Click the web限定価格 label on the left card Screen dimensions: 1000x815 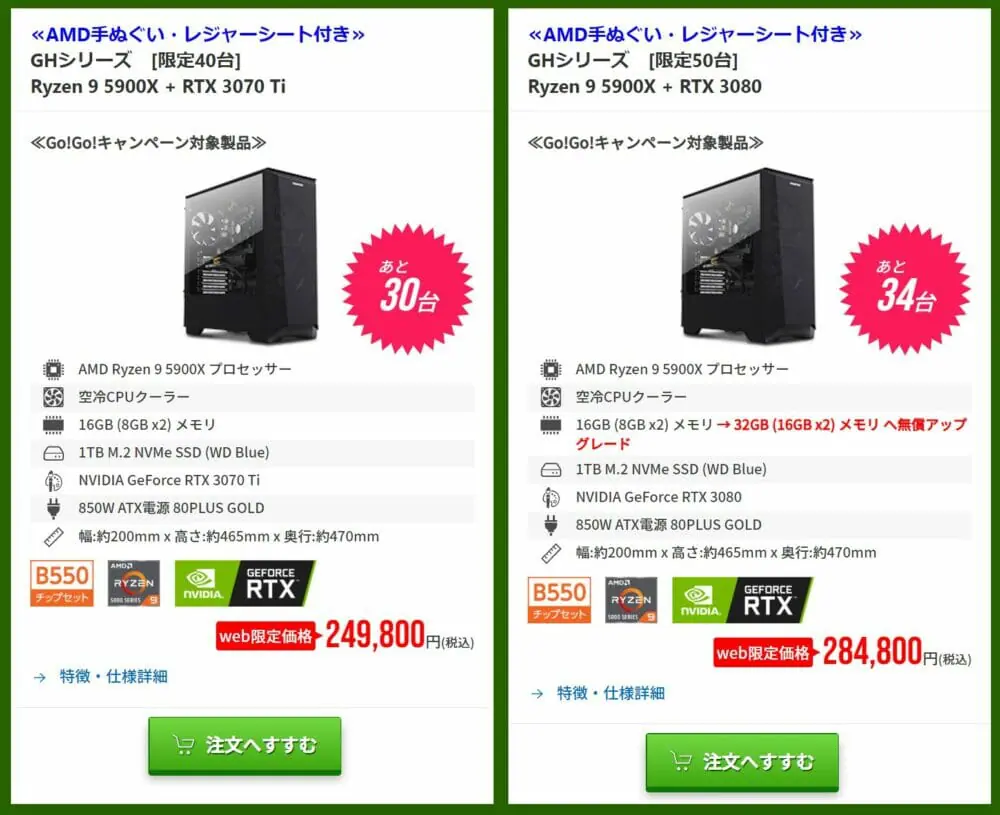coord(265,636)
